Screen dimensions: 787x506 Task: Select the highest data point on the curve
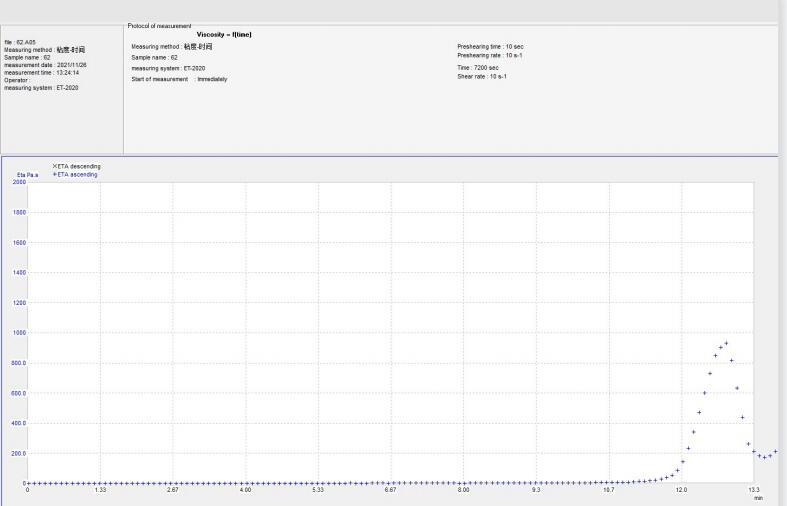726,343
